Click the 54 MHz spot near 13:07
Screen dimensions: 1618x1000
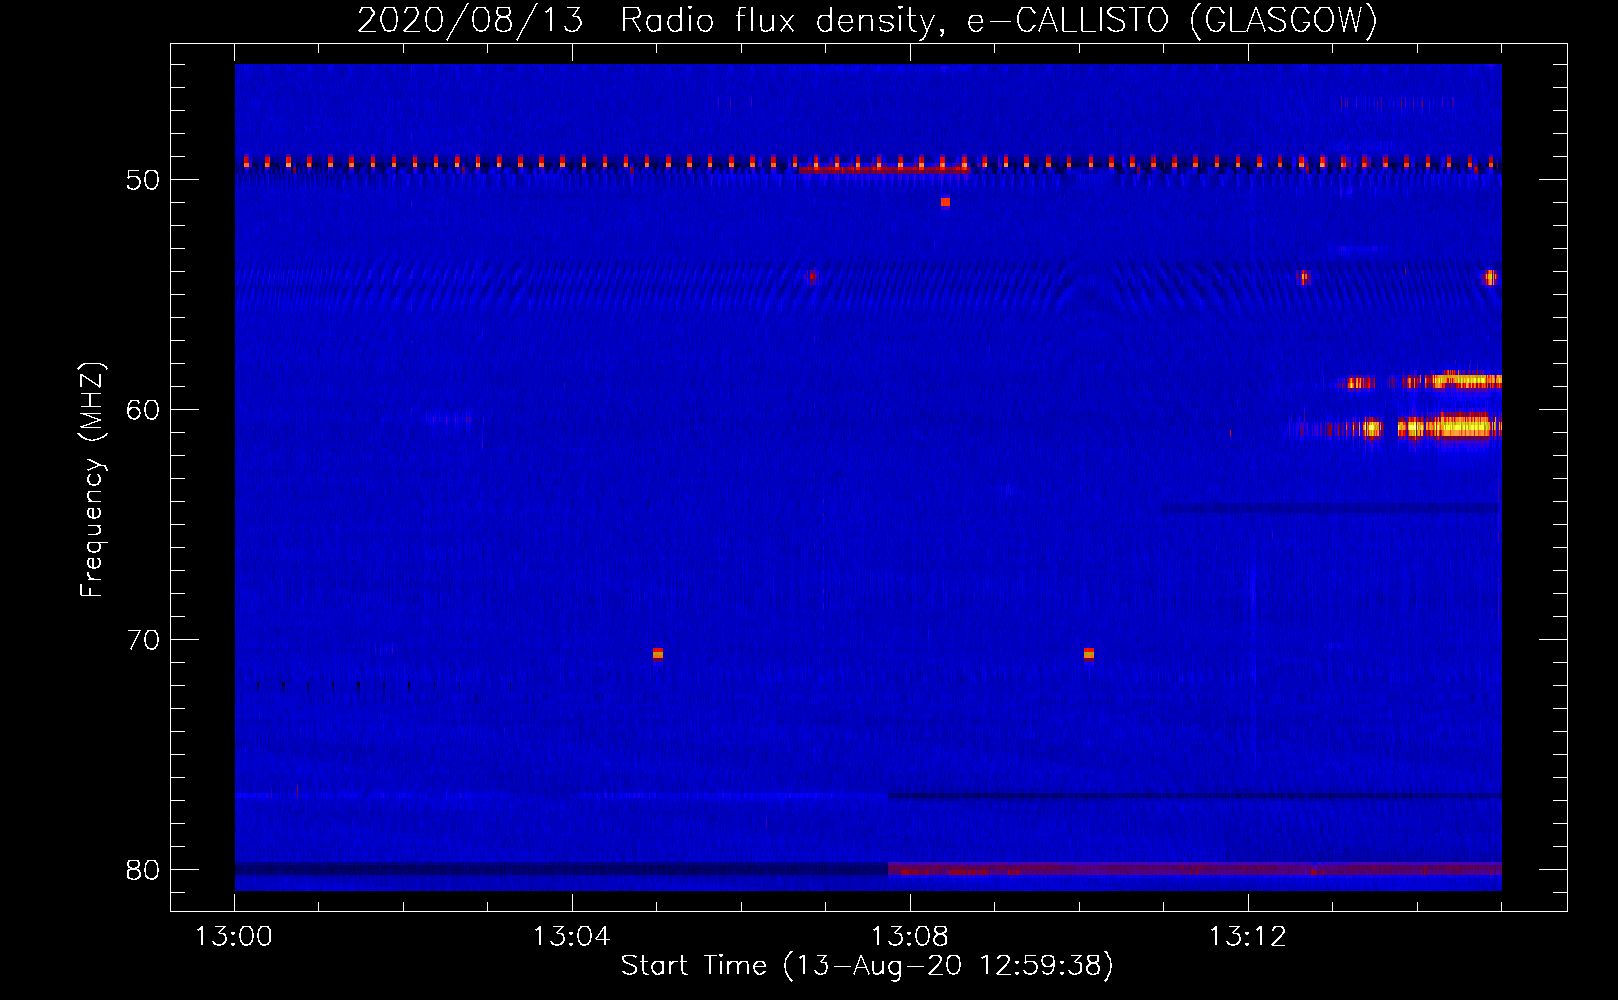pyautogui.click(x=812, y=277)
